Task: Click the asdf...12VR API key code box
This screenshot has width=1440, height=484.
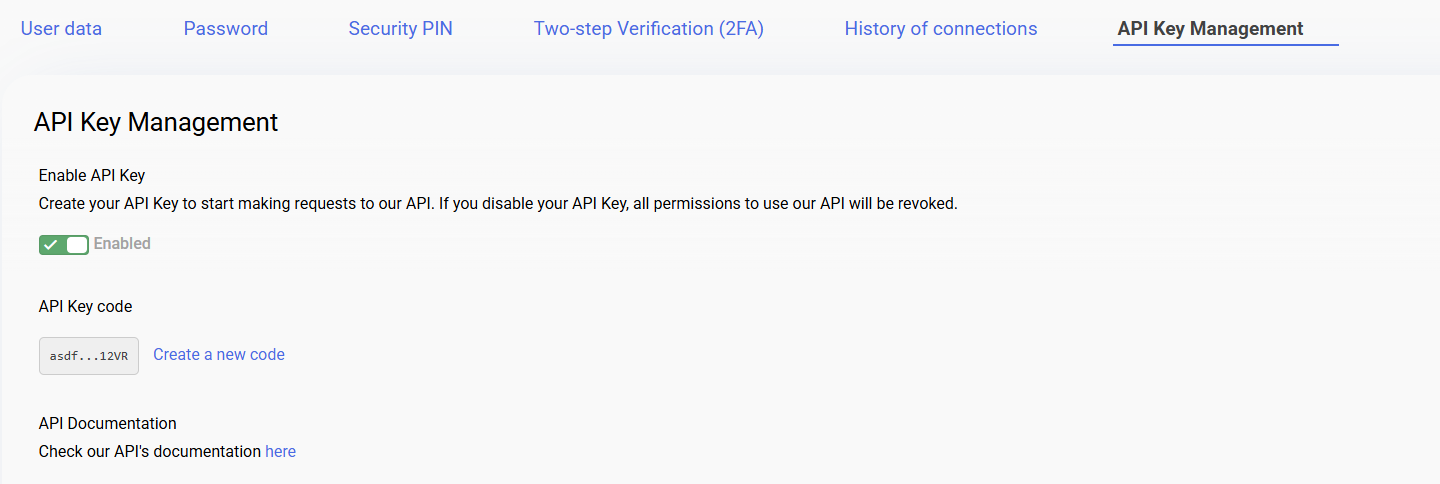Action: tap(89, 356)
